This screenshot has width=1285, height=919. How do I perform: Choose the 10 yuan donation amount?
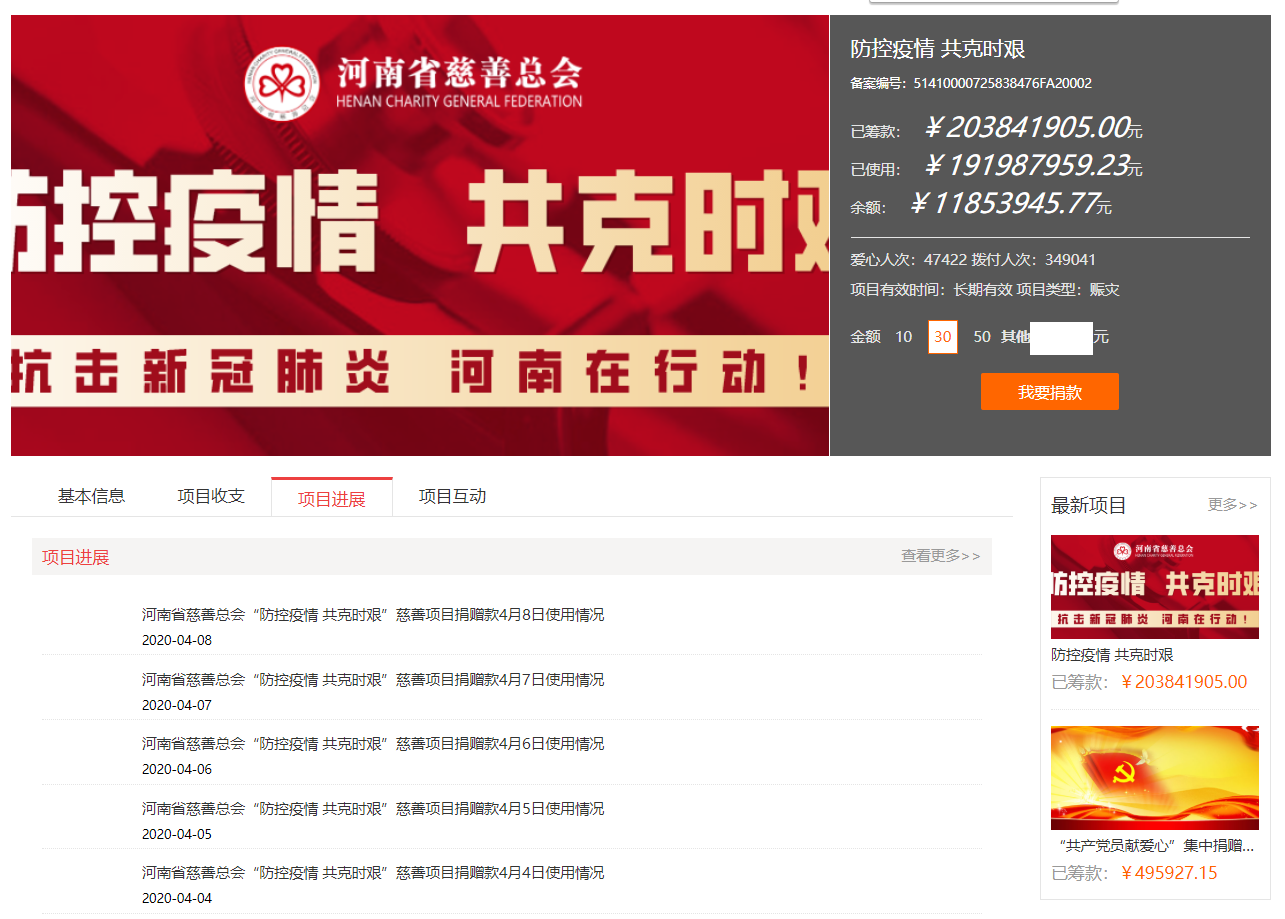pos(904,337)
